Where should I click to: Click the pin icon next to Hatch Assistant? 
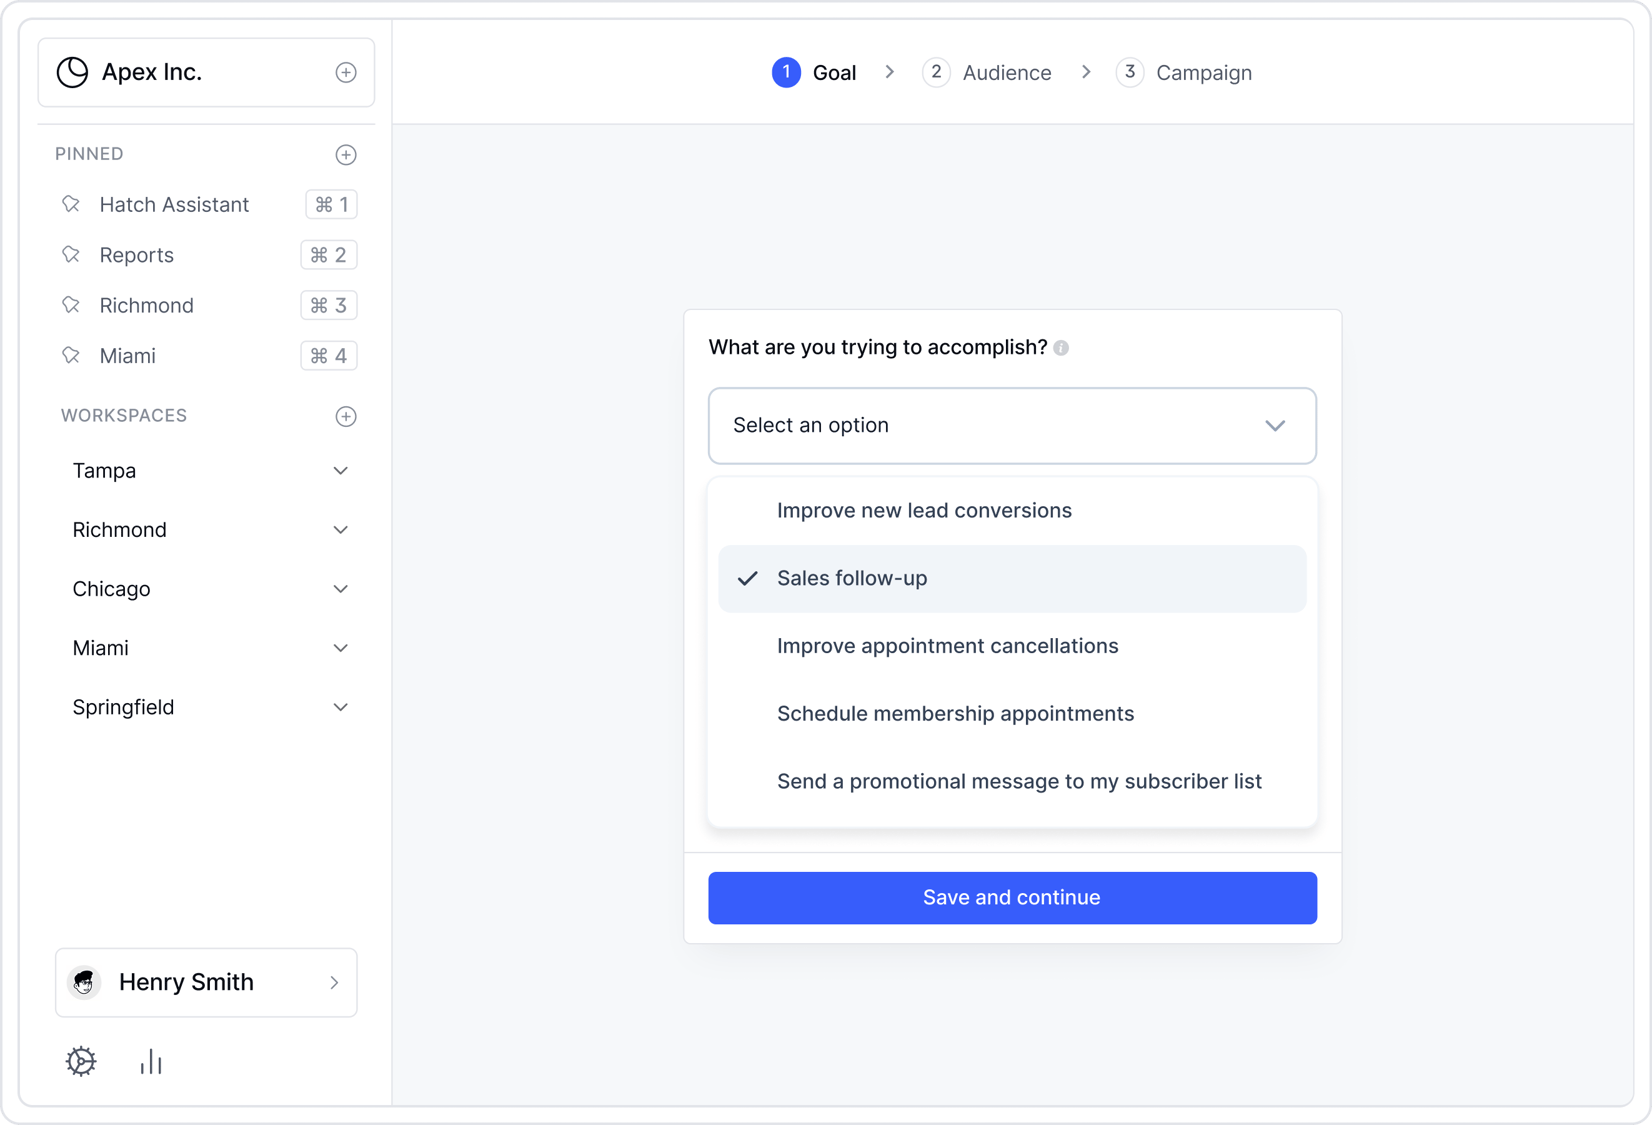70,204
